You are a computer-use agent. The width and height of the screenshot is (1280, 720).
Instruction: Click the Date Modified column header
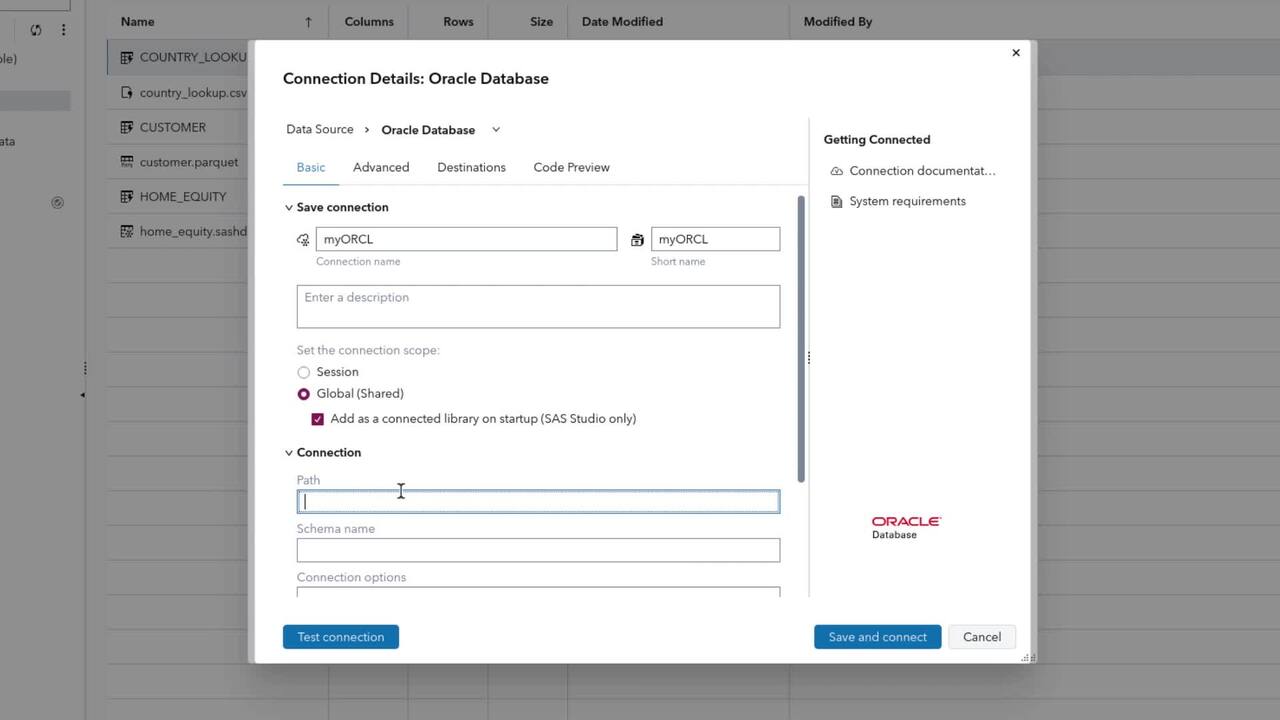coord(622,22)
